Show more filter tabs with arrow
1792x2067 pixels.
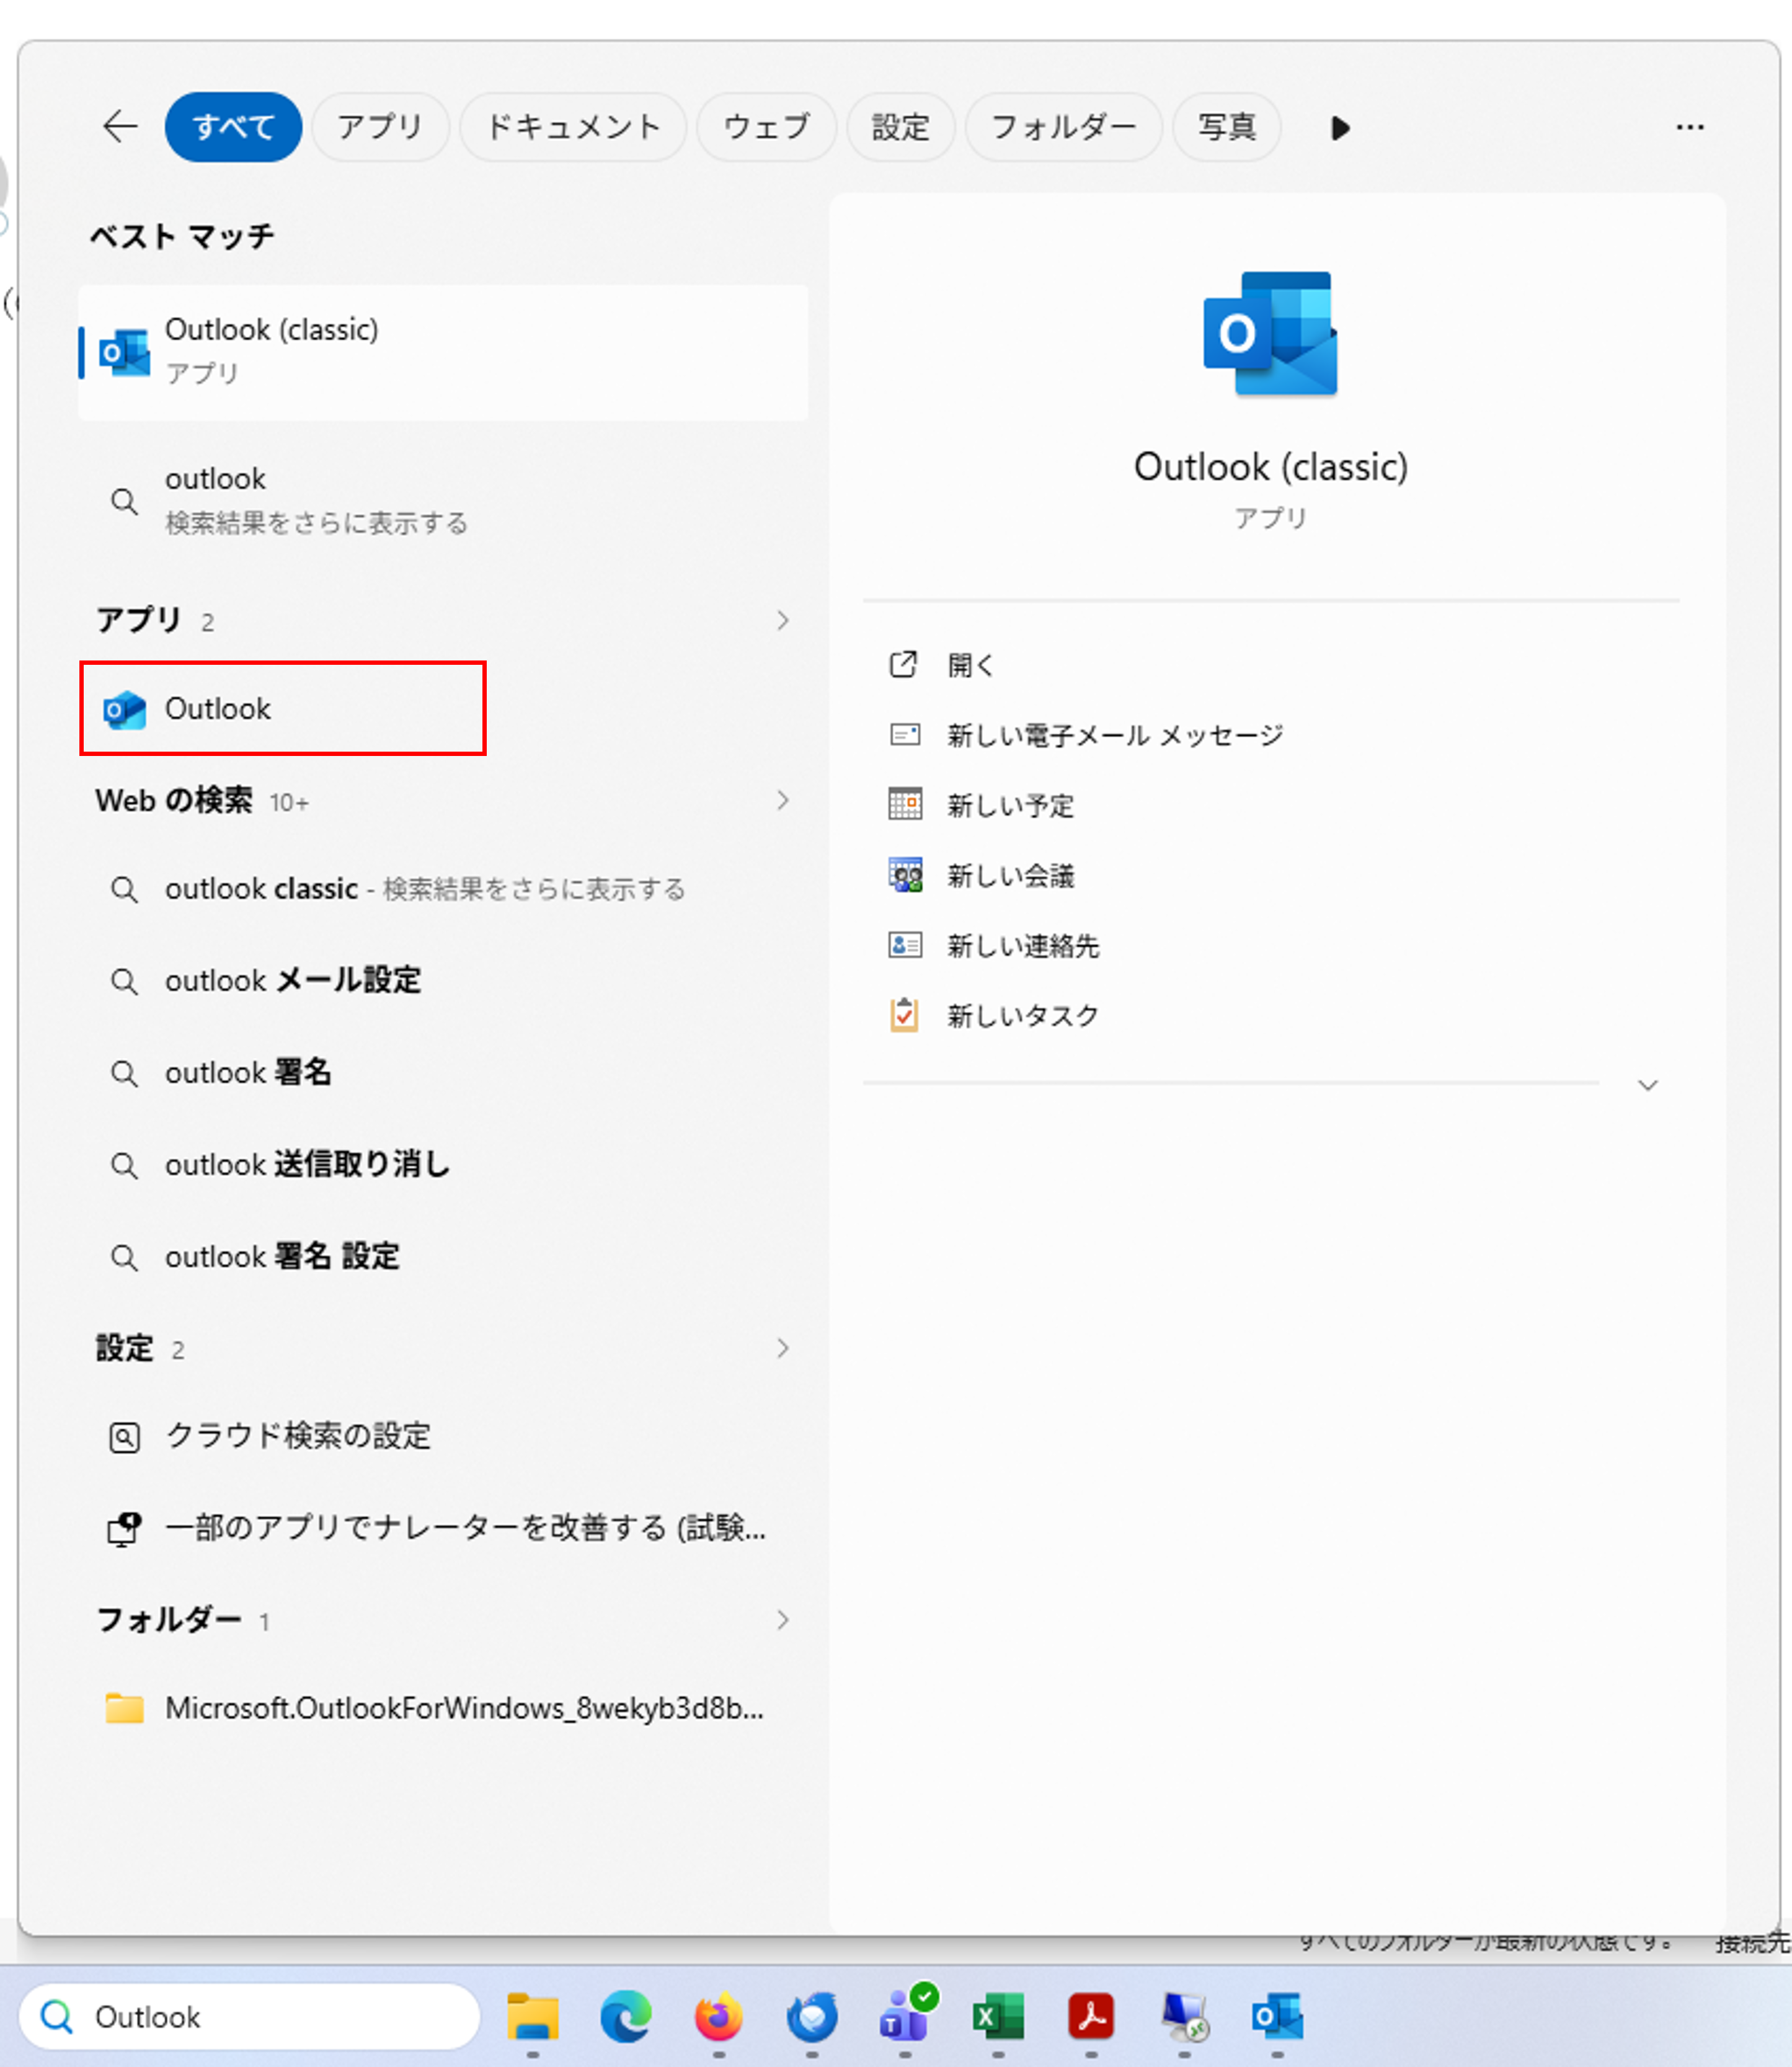pyautogui.click(x=1340, y=128)
